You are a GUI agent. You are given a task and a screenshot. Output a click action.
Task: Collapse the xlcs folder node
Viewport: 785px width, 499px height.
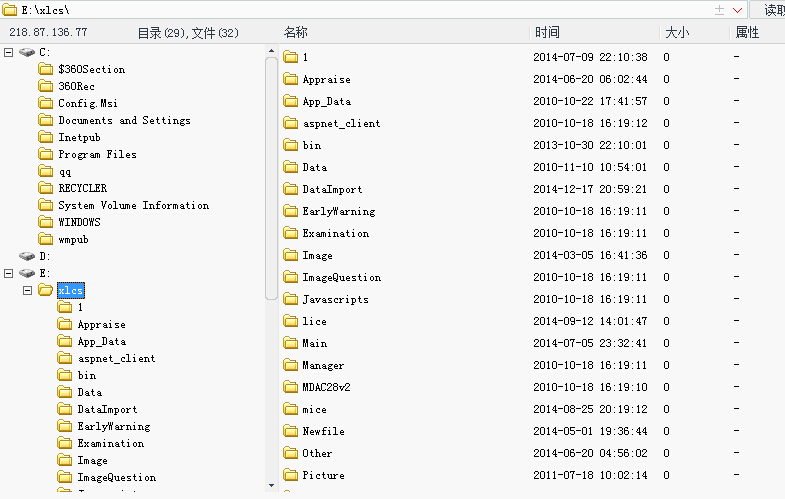click(x=28, y=290)
